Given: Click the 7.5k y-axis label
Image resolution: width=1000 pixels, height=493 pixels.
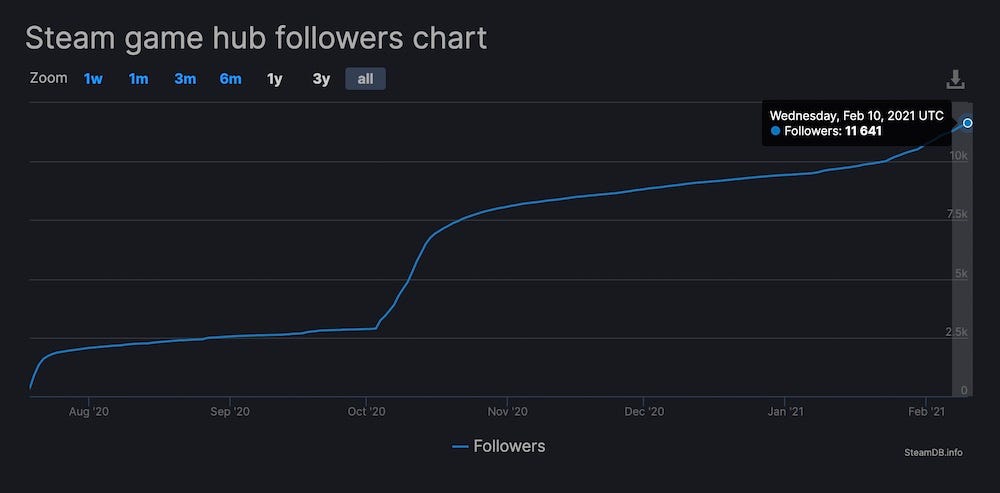Looking at the screenshot, I should click(954, 215).
